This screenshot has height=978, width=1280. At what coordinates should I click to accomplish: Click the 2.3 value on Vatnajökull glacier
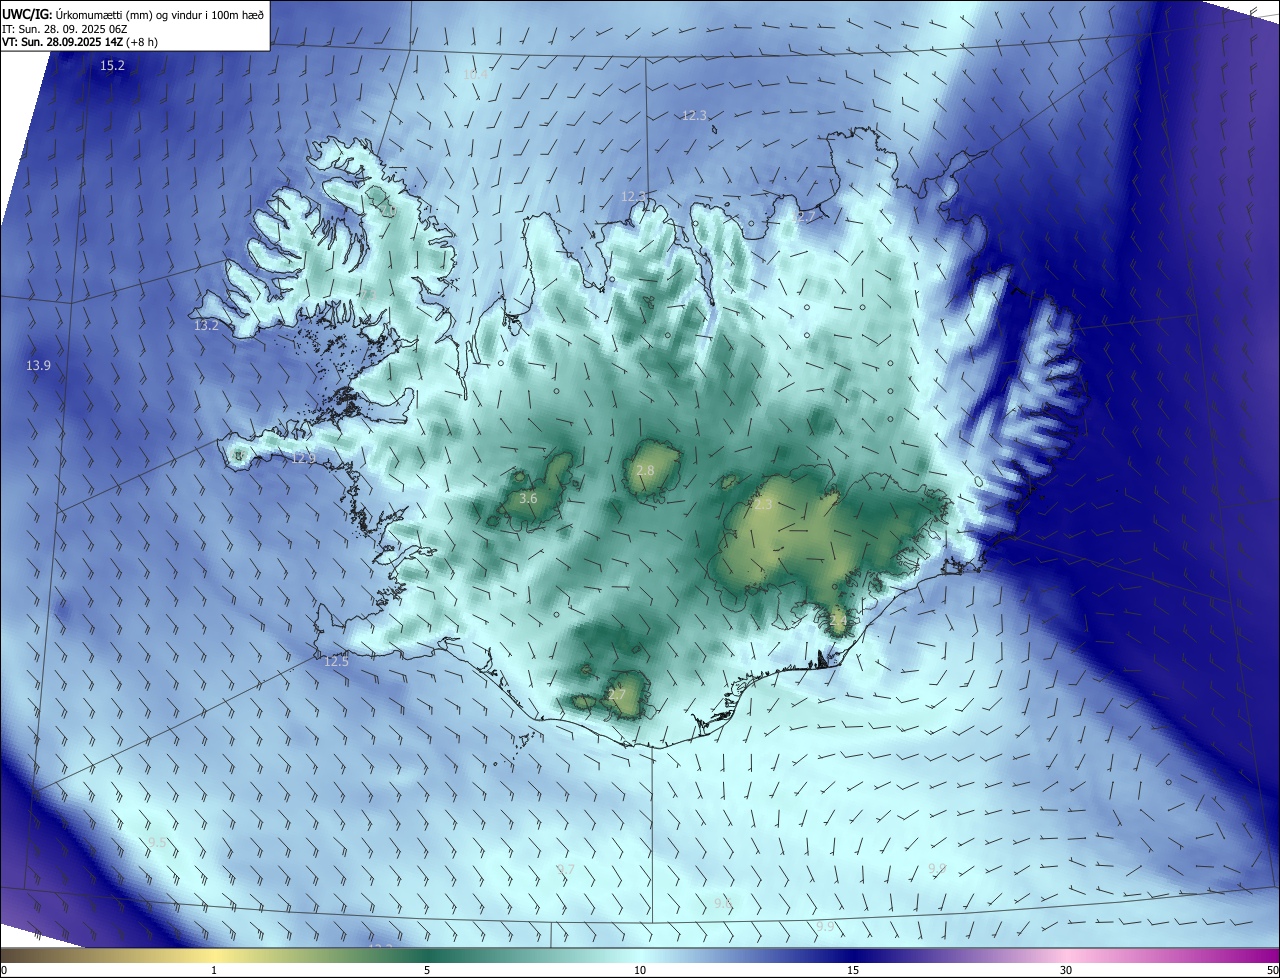point(763,505)
